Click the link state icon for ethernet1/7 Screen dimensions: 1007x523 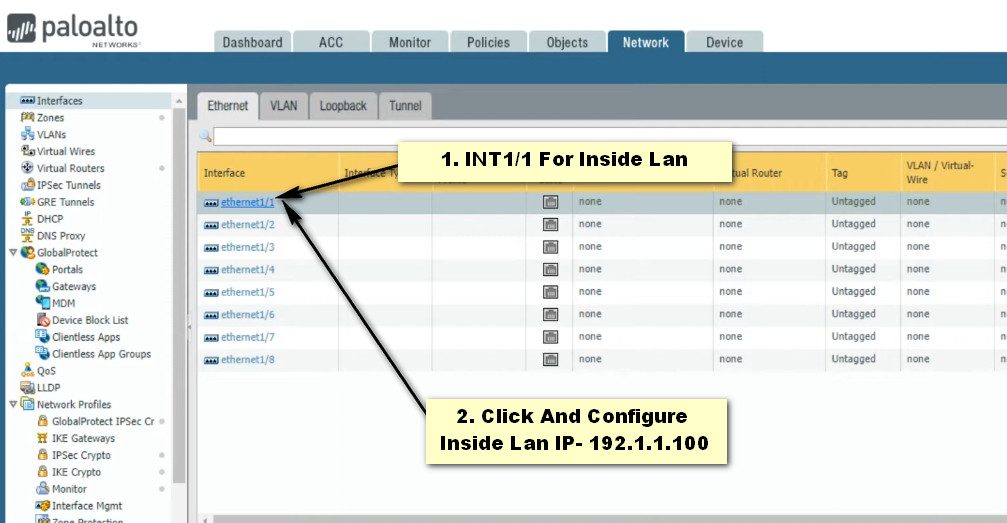550,337
